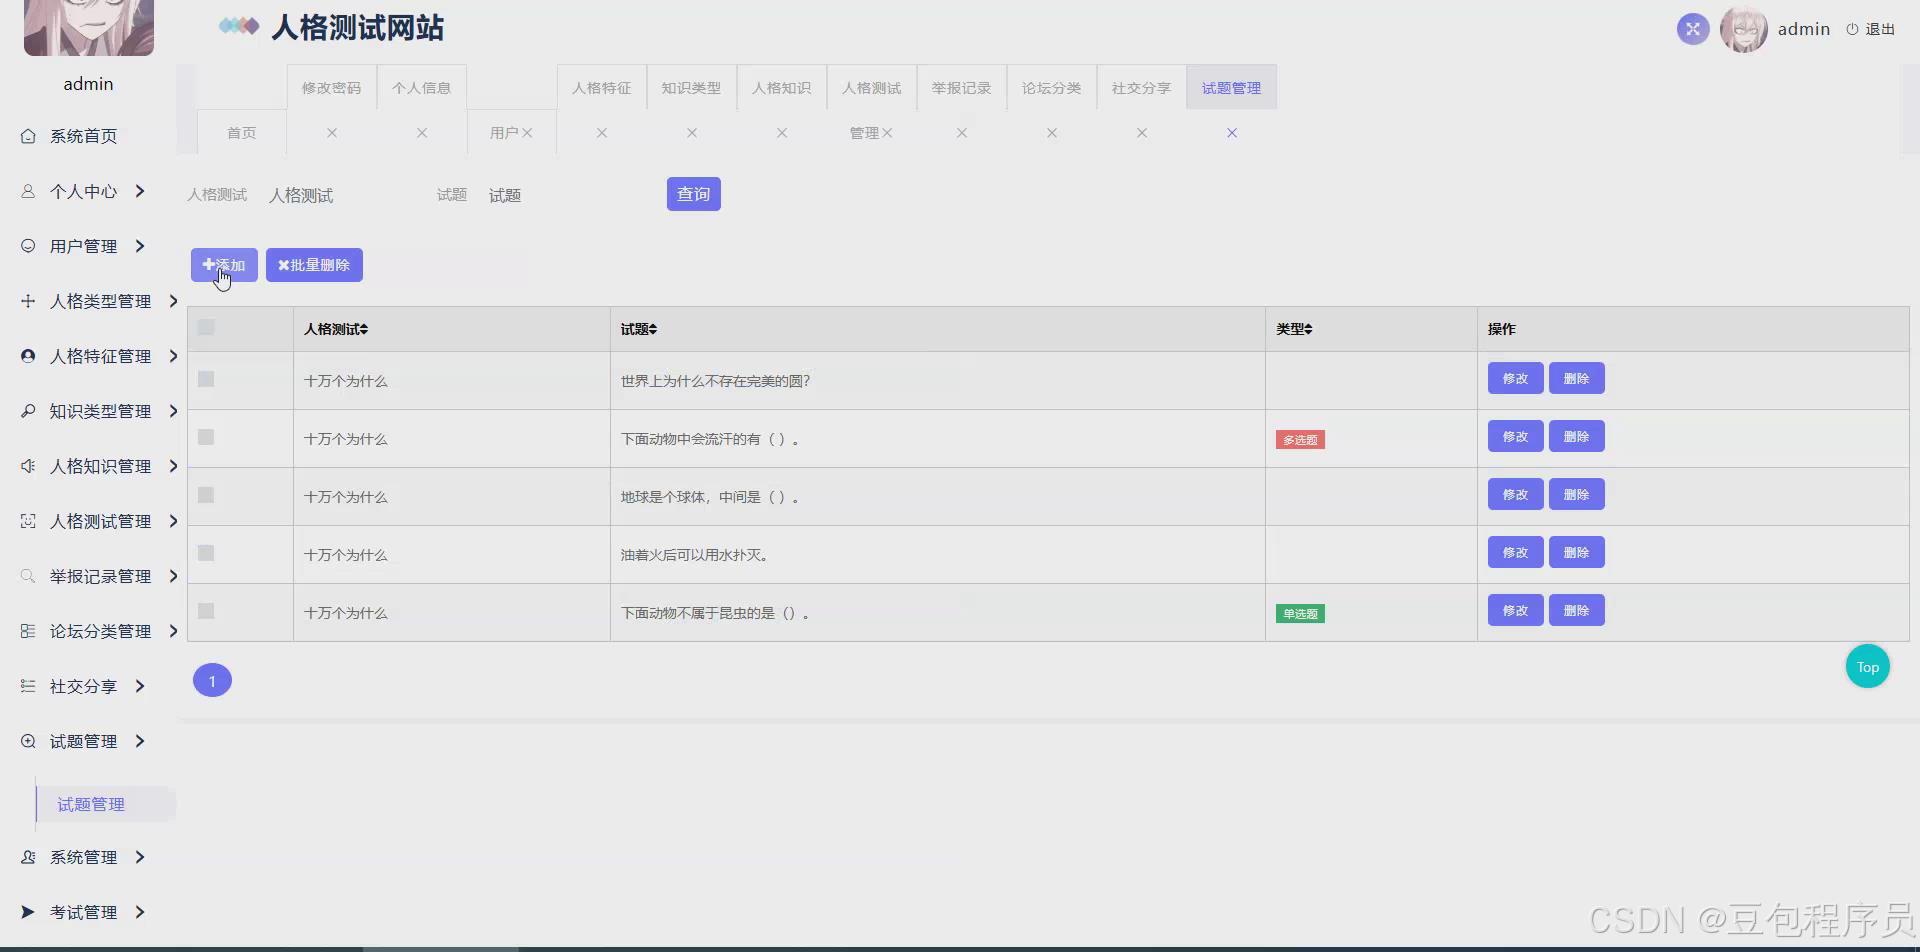
Task: Check the row 地球是个球体
Action: pyautogui.click(x=206, y=495)
